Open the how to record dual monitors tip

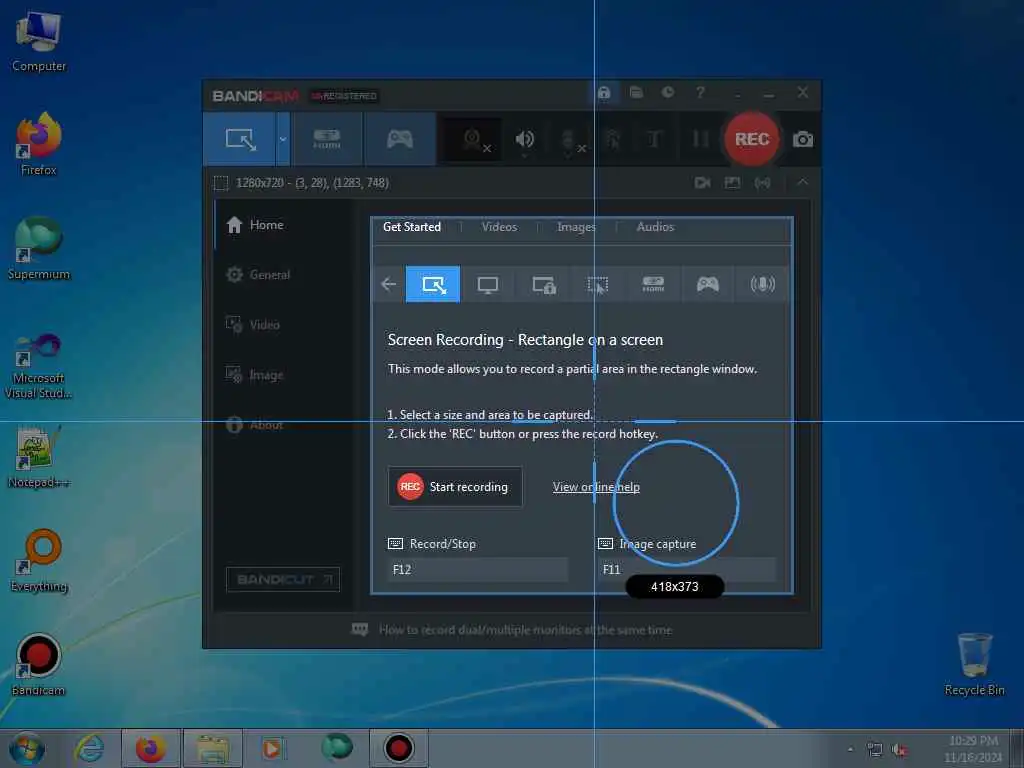point(525,630)
